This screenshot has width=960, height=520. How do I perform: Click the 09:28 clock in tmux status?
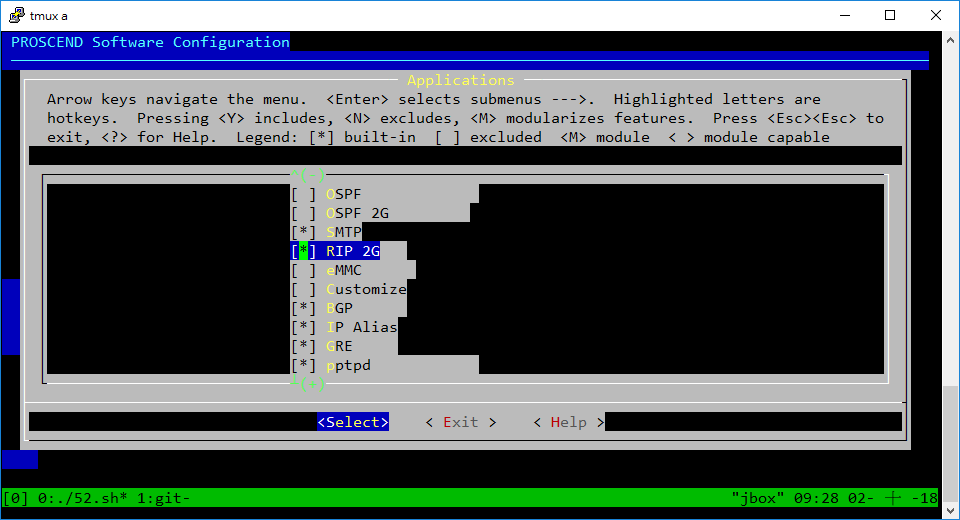coord(816,498)
